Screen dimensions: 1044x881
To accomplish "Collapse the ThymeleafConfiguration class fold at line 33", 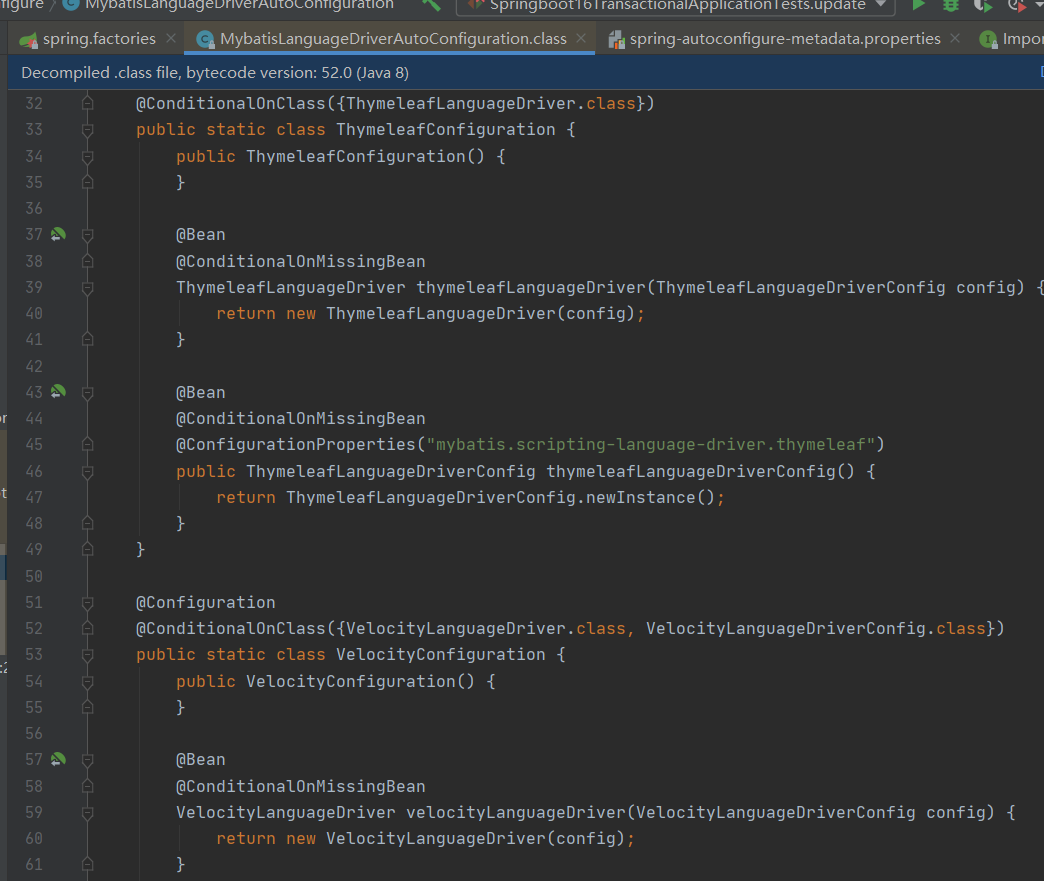I will 87,130.
